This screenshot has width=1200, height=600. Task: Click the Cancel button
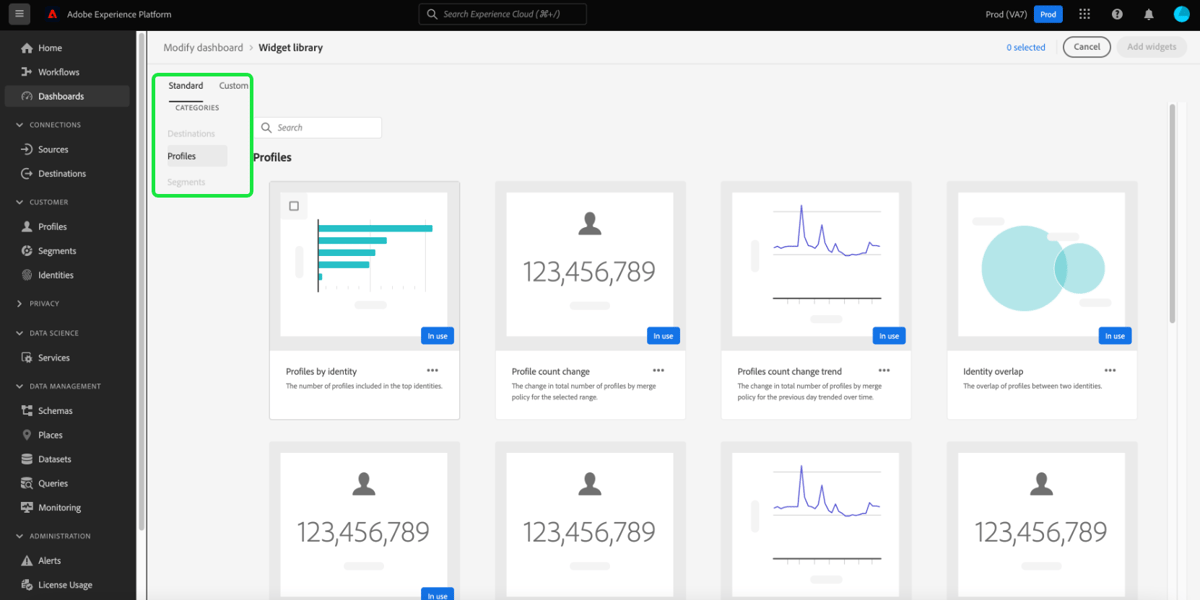point(1086,46)
